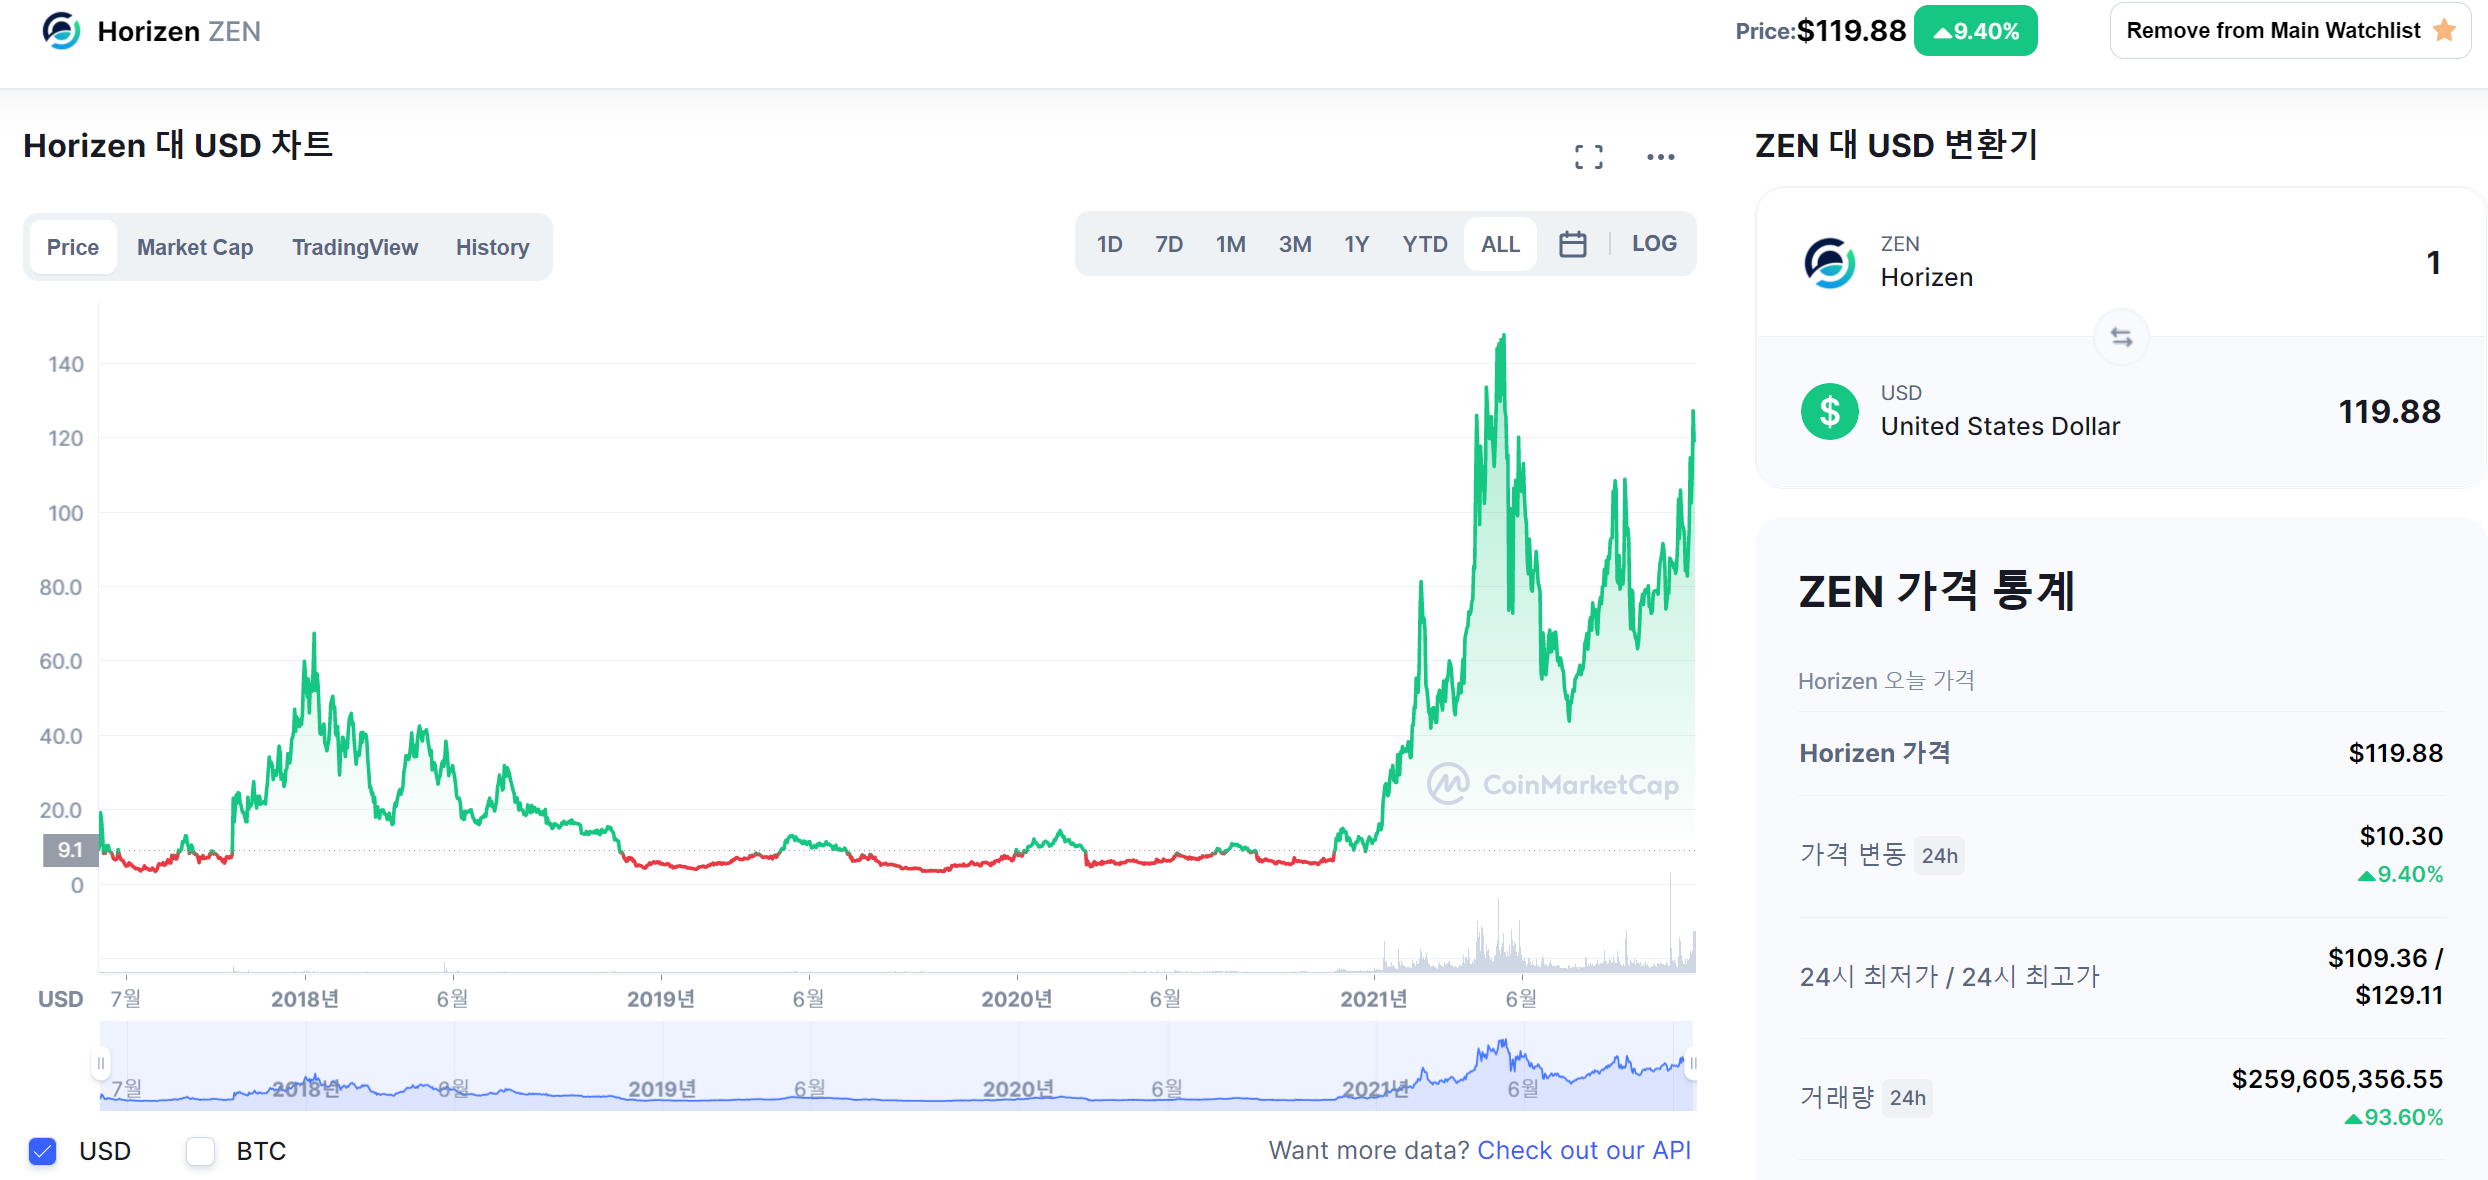Screen dimensions: 2488x1180
Task: Follow the Check out our API link
Action: 1583,1151
